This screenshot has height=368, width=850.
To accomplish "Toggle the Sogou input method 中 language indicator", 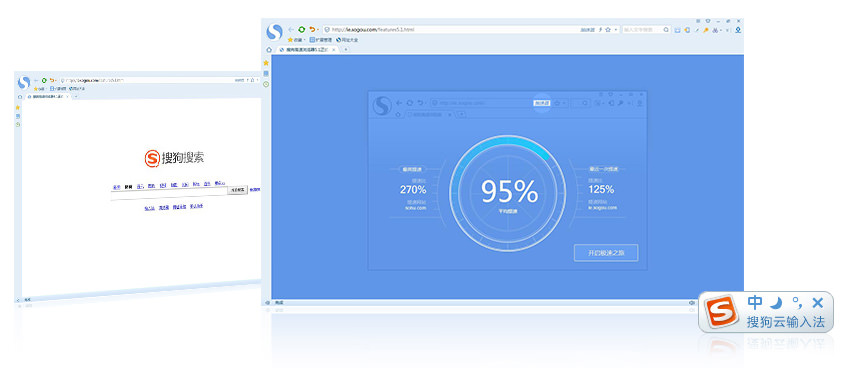I will click(755, 302).
